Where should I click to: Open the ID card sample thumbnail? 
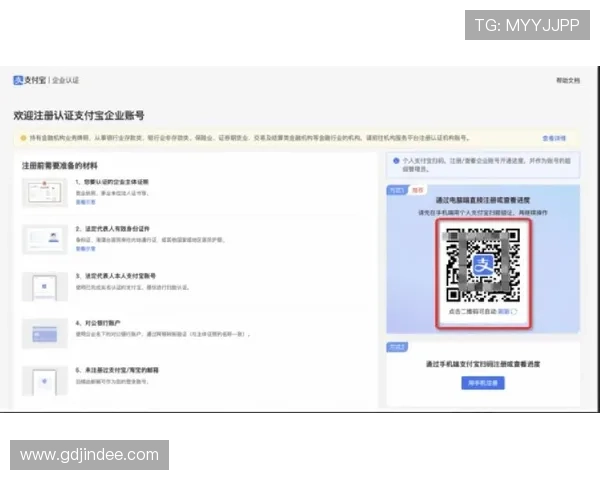click(45, 239)
